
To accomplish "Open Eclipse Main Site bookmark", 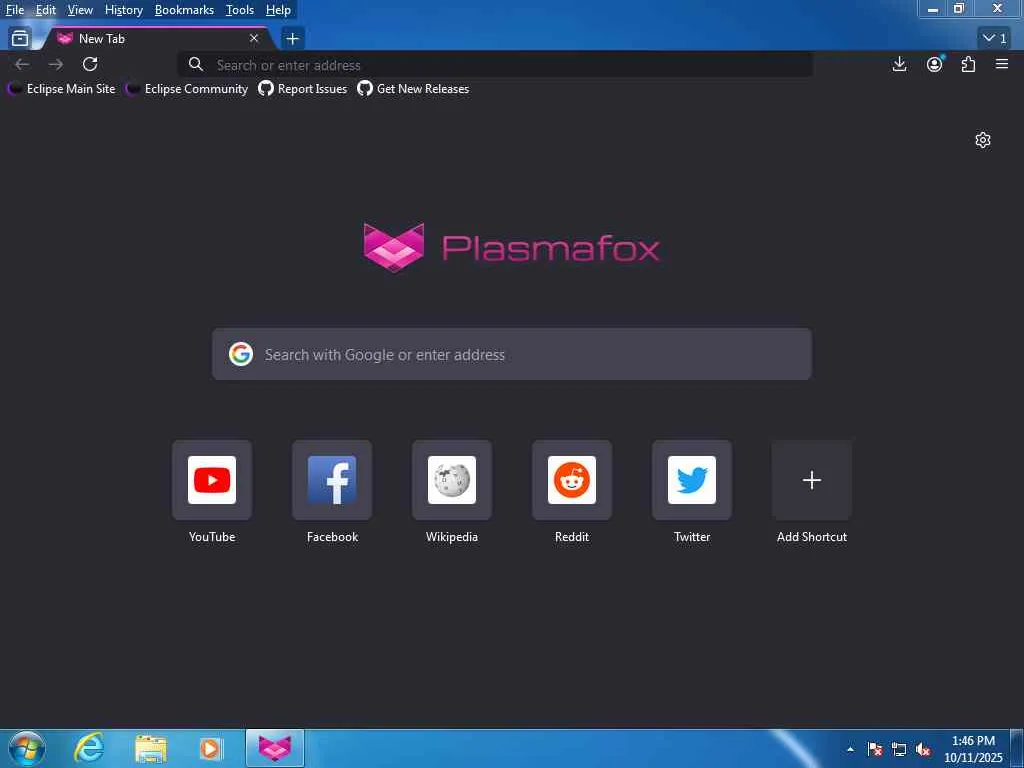I will pyautogui.click(x=61, y=89).
